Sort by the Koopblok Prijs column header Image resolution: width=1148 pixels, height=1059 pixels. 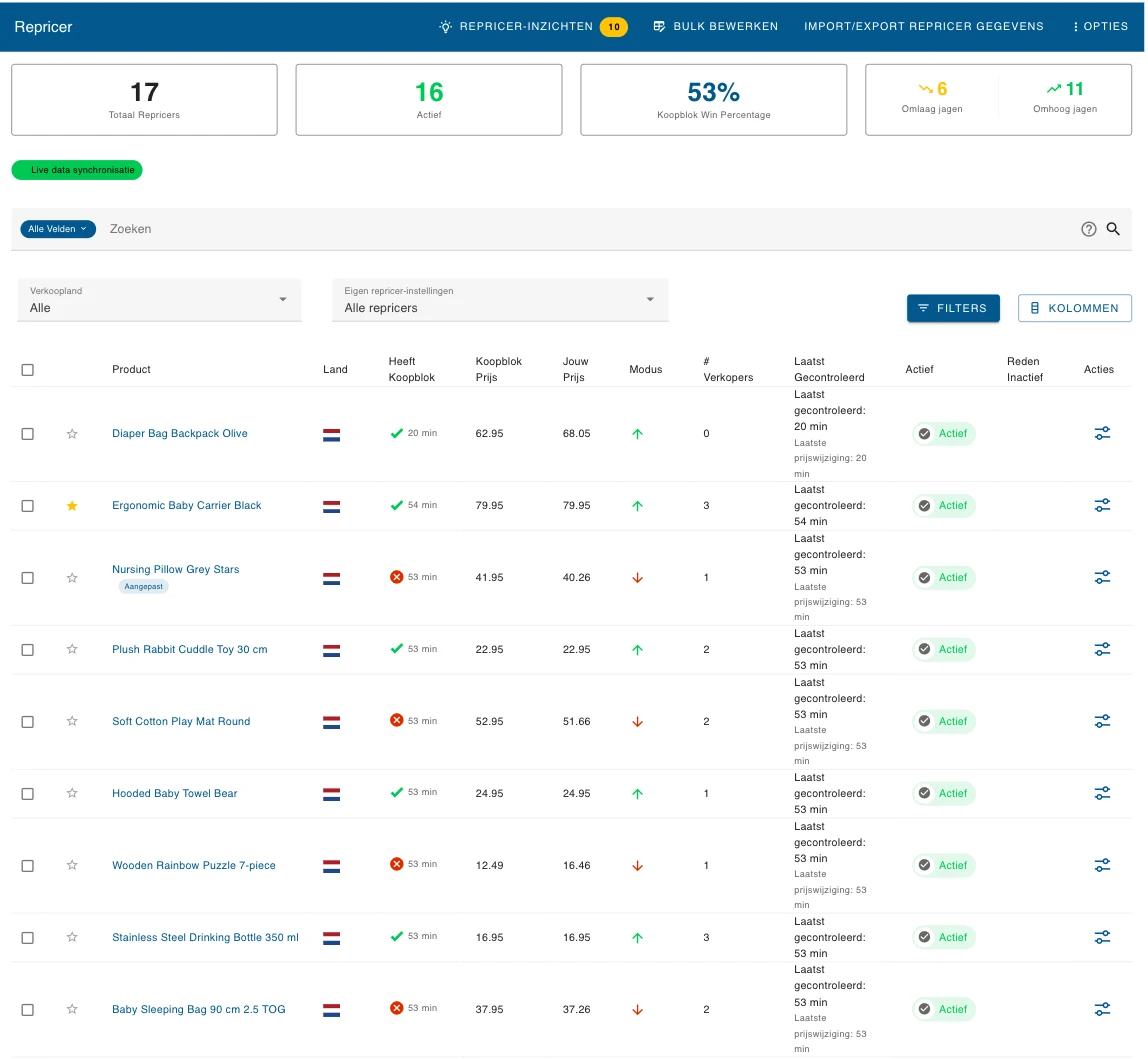point(499,370)
